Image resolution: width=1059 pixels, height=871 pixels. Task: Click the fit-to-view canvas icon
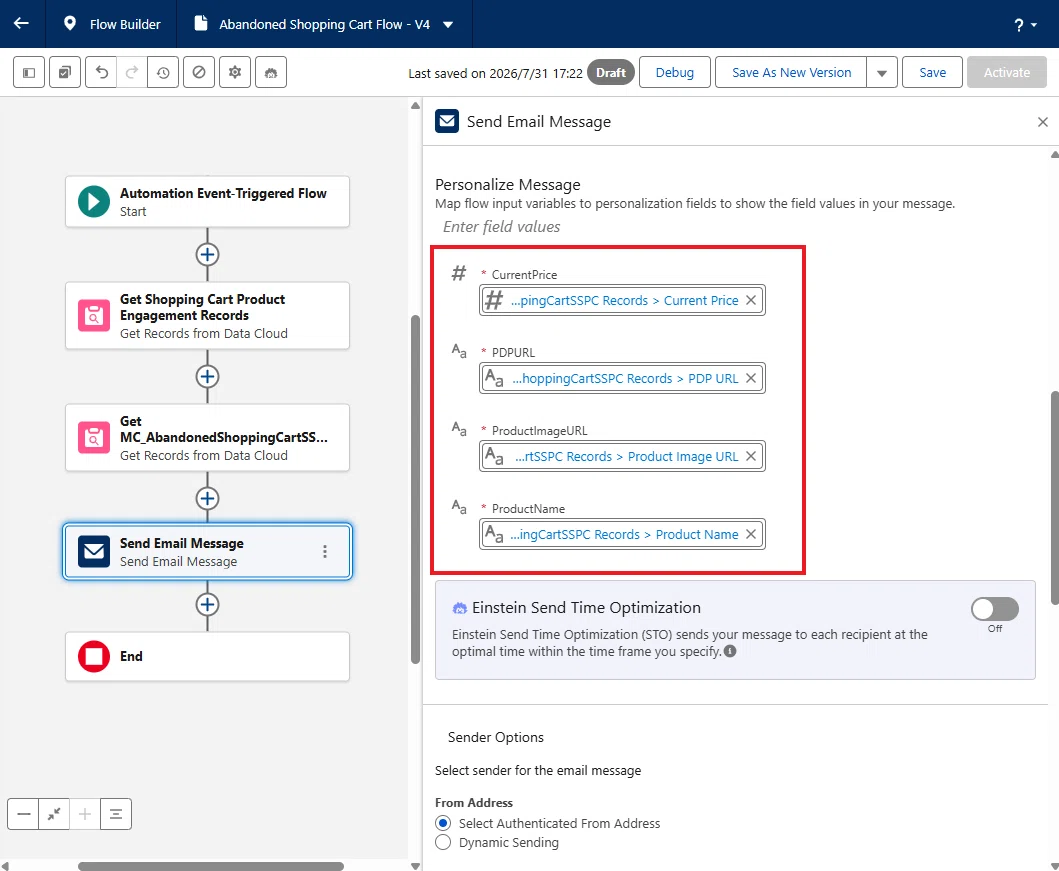54,814
